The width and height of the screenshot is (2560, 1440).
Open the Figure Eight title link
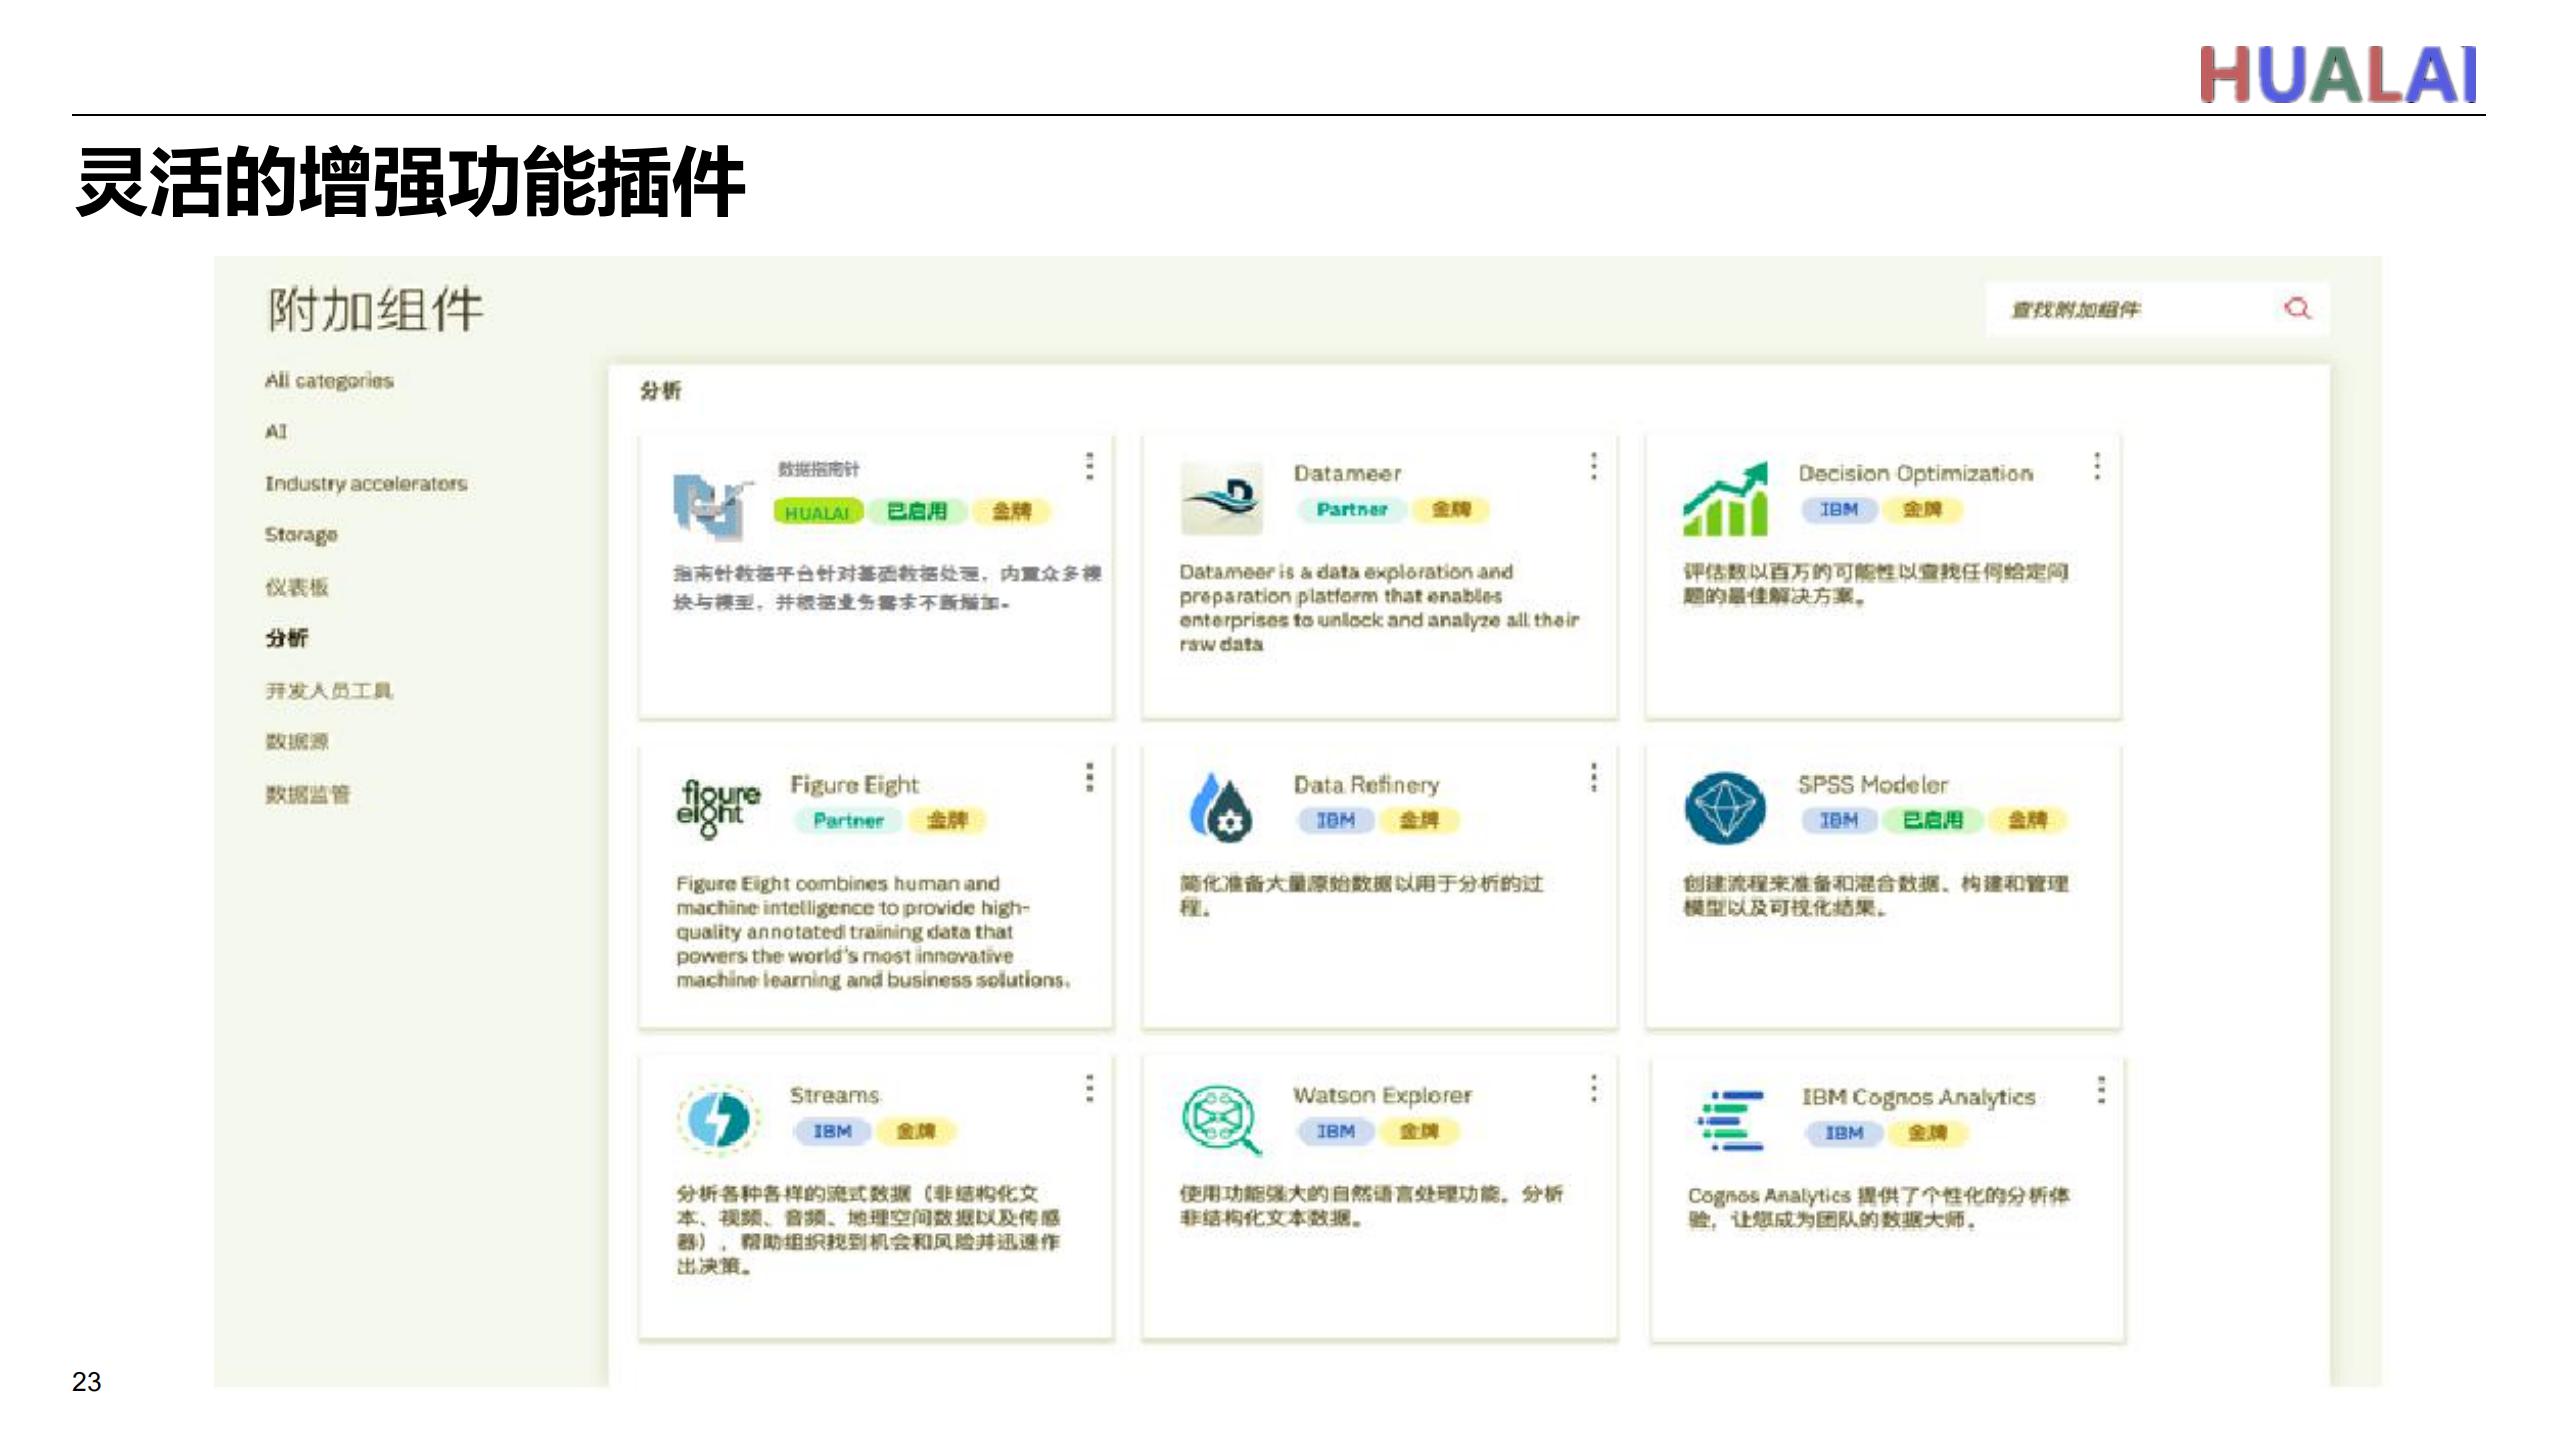click(x=854, y=785)
